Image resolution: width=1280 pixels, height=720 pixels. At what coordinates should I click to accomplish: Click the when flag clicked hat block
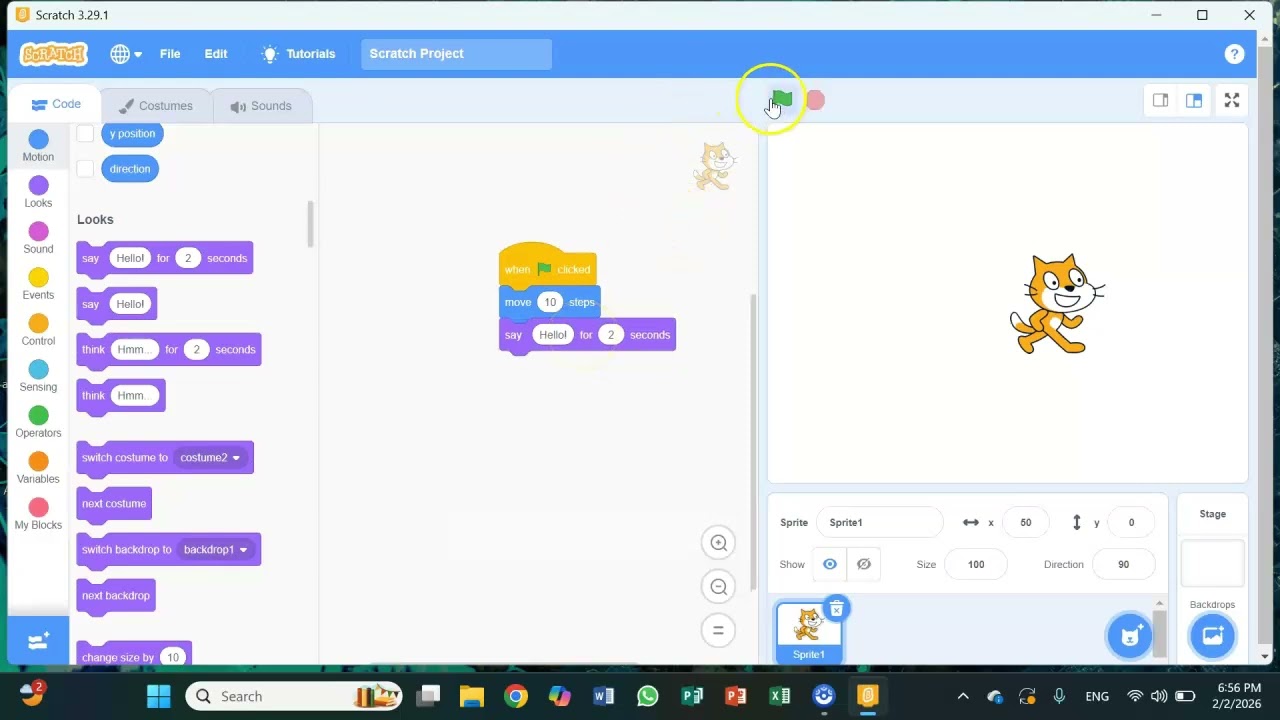[x=547, y=265]
